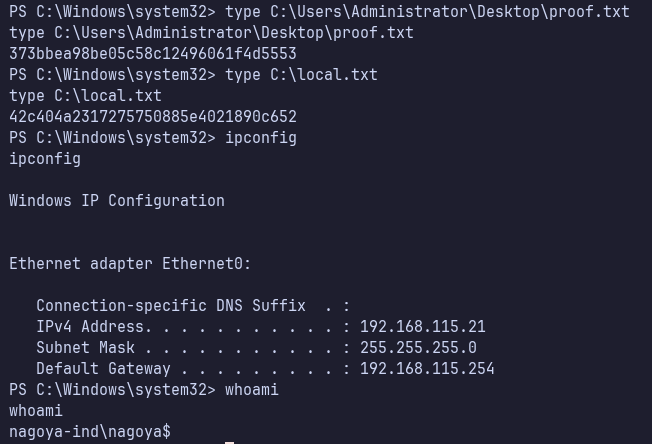Click the whoami command on the PS prompt line
Image resolution: width=652 pixels, height=444 pixels.
coord(251,390)
